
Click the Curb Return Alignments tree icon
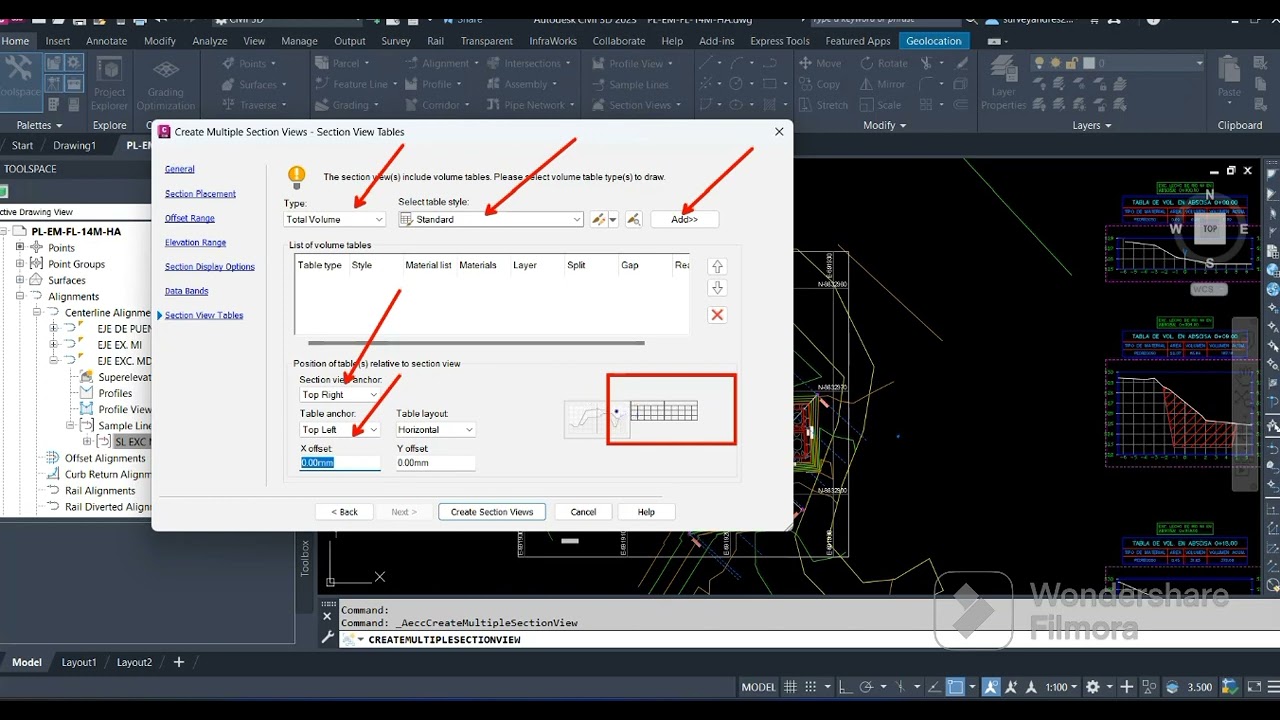(x=54, y=474)
